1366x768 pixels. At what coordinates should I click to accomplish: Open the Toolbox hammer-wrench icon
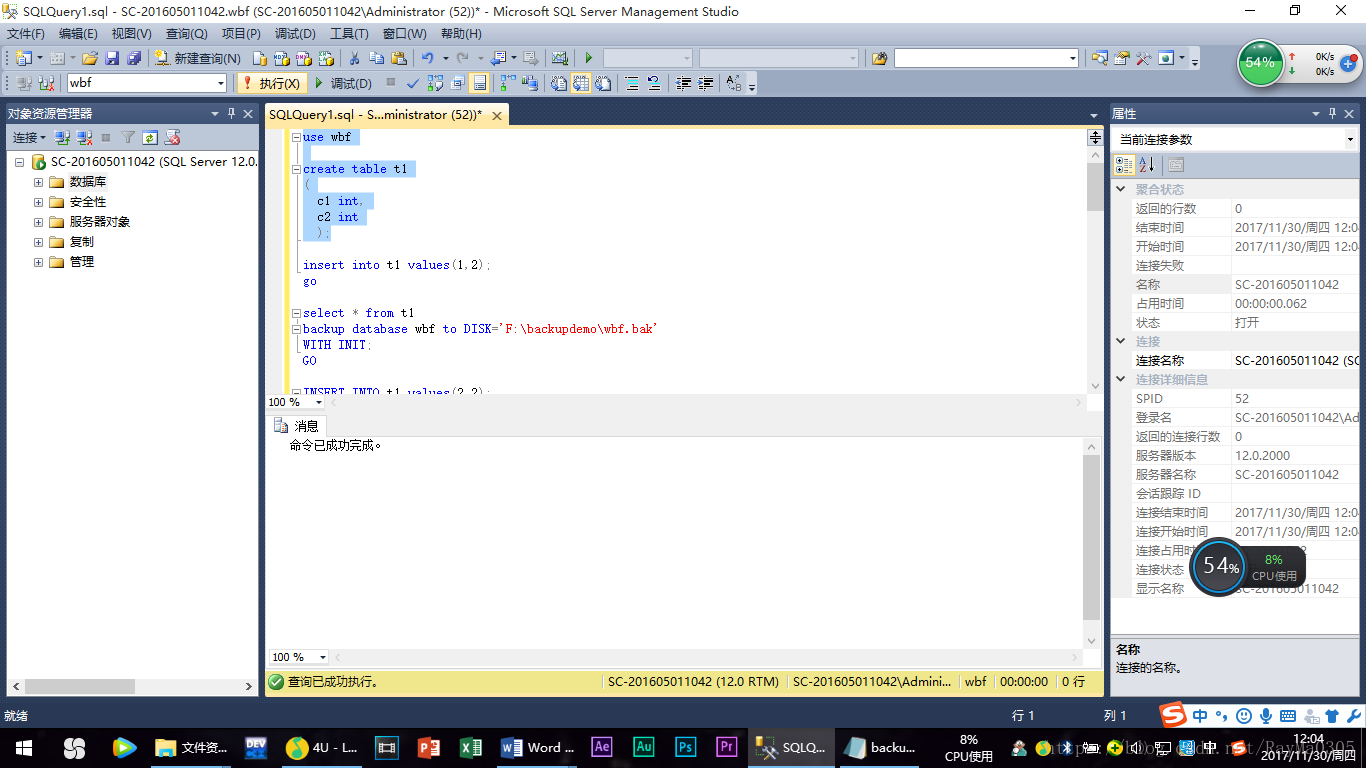1143,58
